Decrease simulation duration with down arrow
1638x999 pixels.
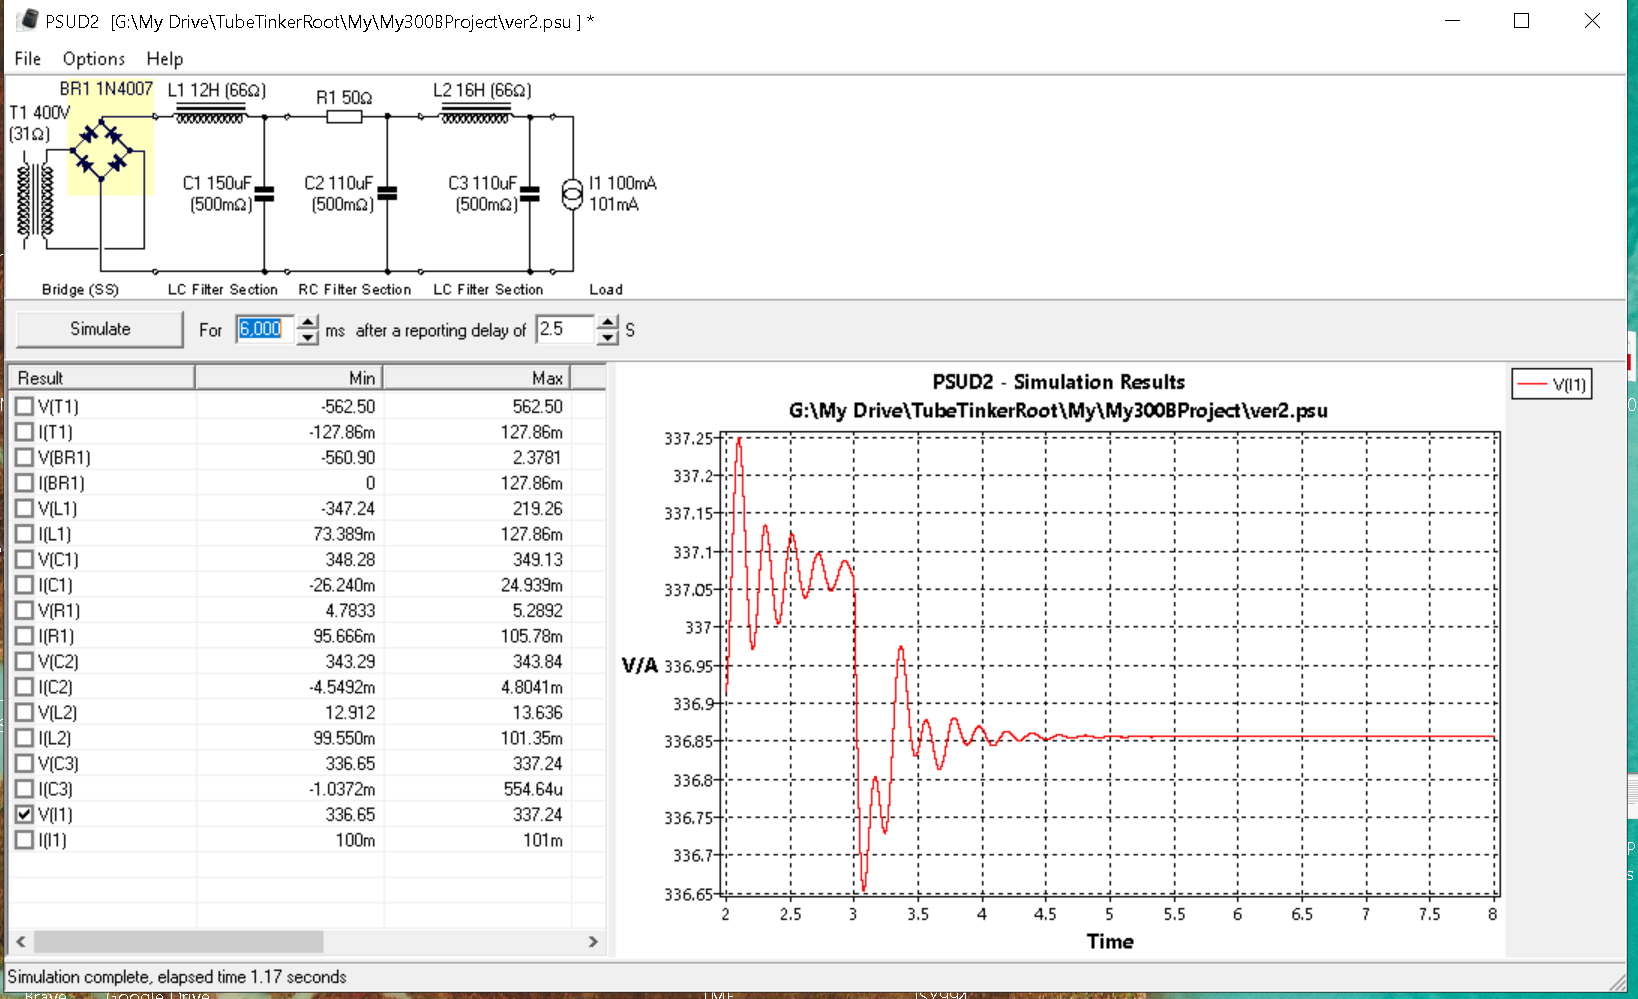coord(308,337)
